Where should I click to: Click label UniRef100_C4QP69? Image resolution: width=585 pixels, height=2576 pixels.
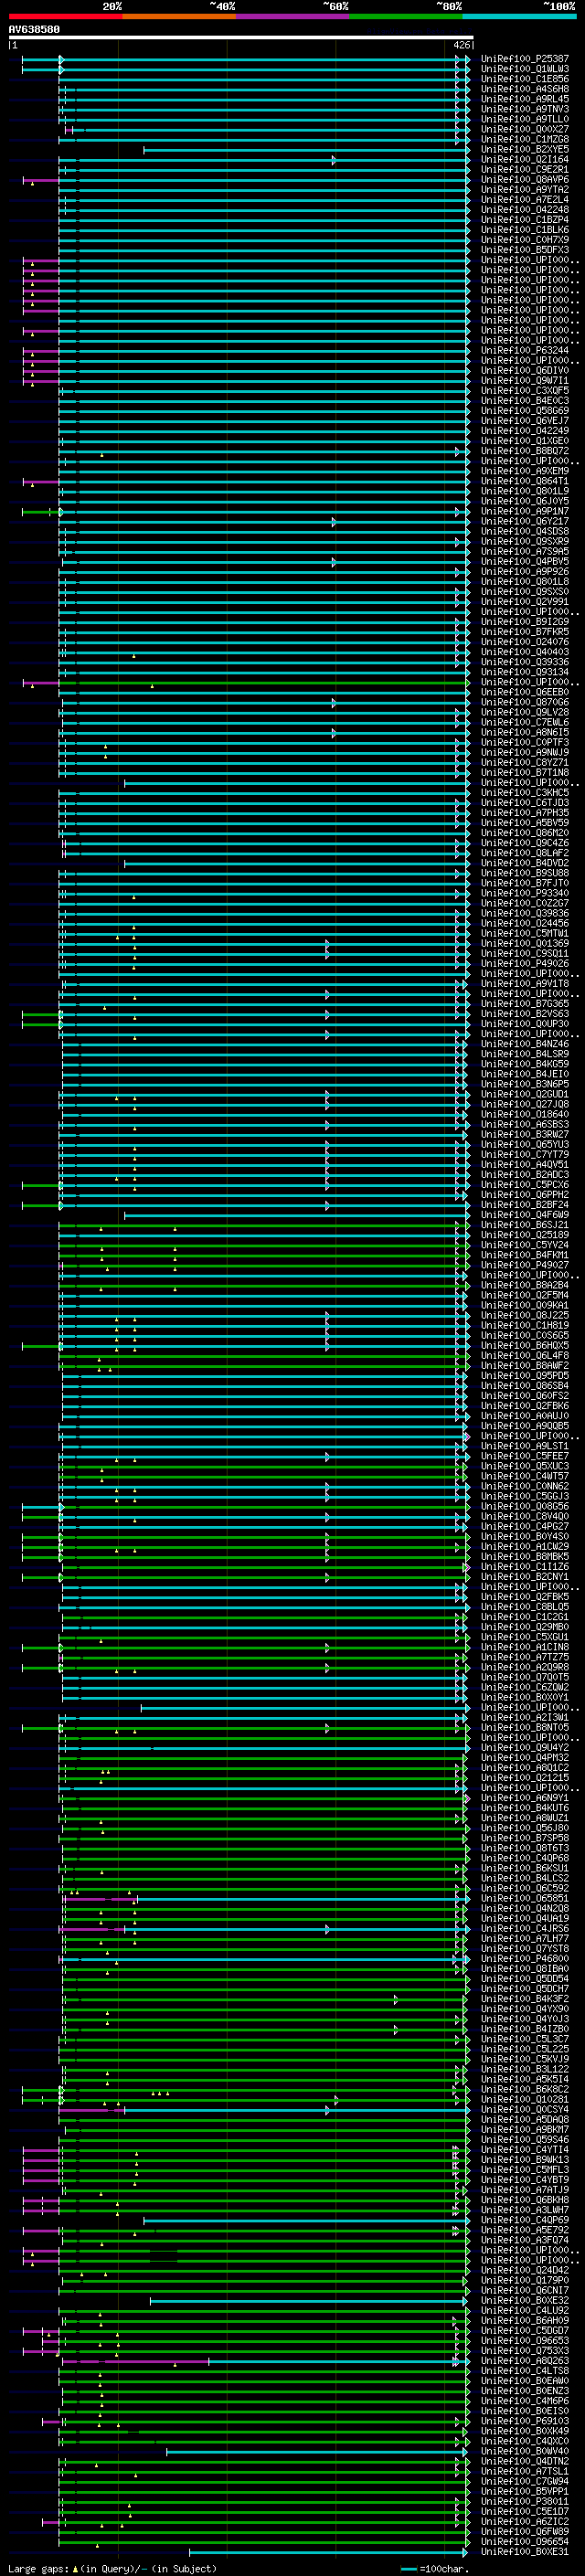click(524, 2219)
